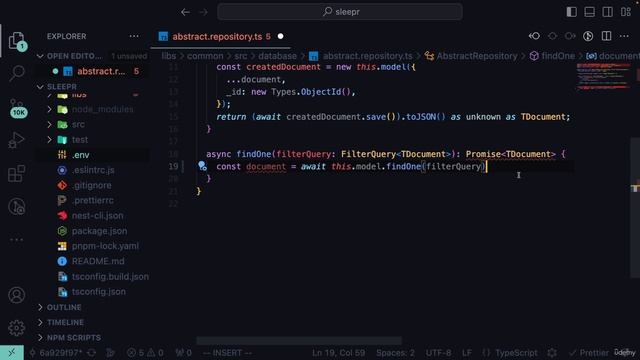Open errors and warnings count in status bar

coord(145,353)
